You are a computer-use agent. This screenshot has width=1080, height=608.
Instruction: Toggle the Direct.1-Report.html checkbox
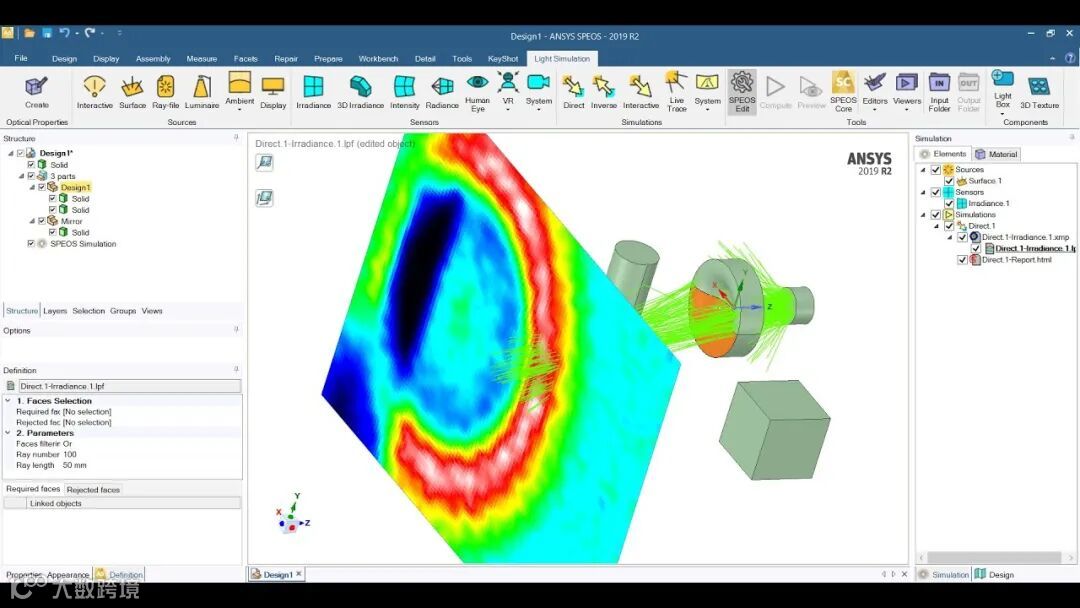click(x=962, y=260)
